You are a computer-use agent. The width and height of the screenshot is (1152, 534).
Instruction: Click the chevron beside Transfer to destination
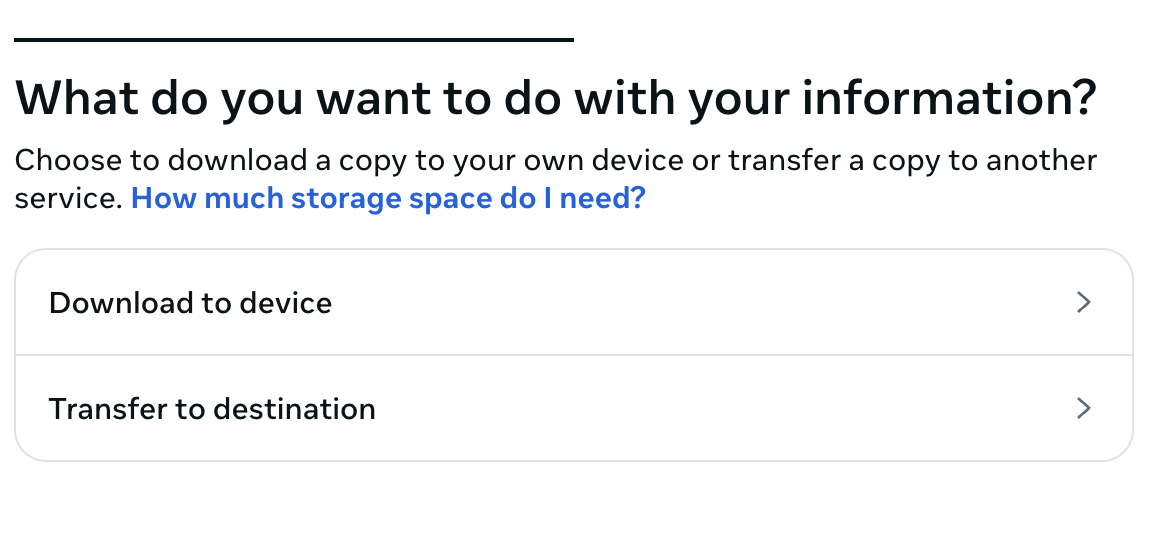1082,408
